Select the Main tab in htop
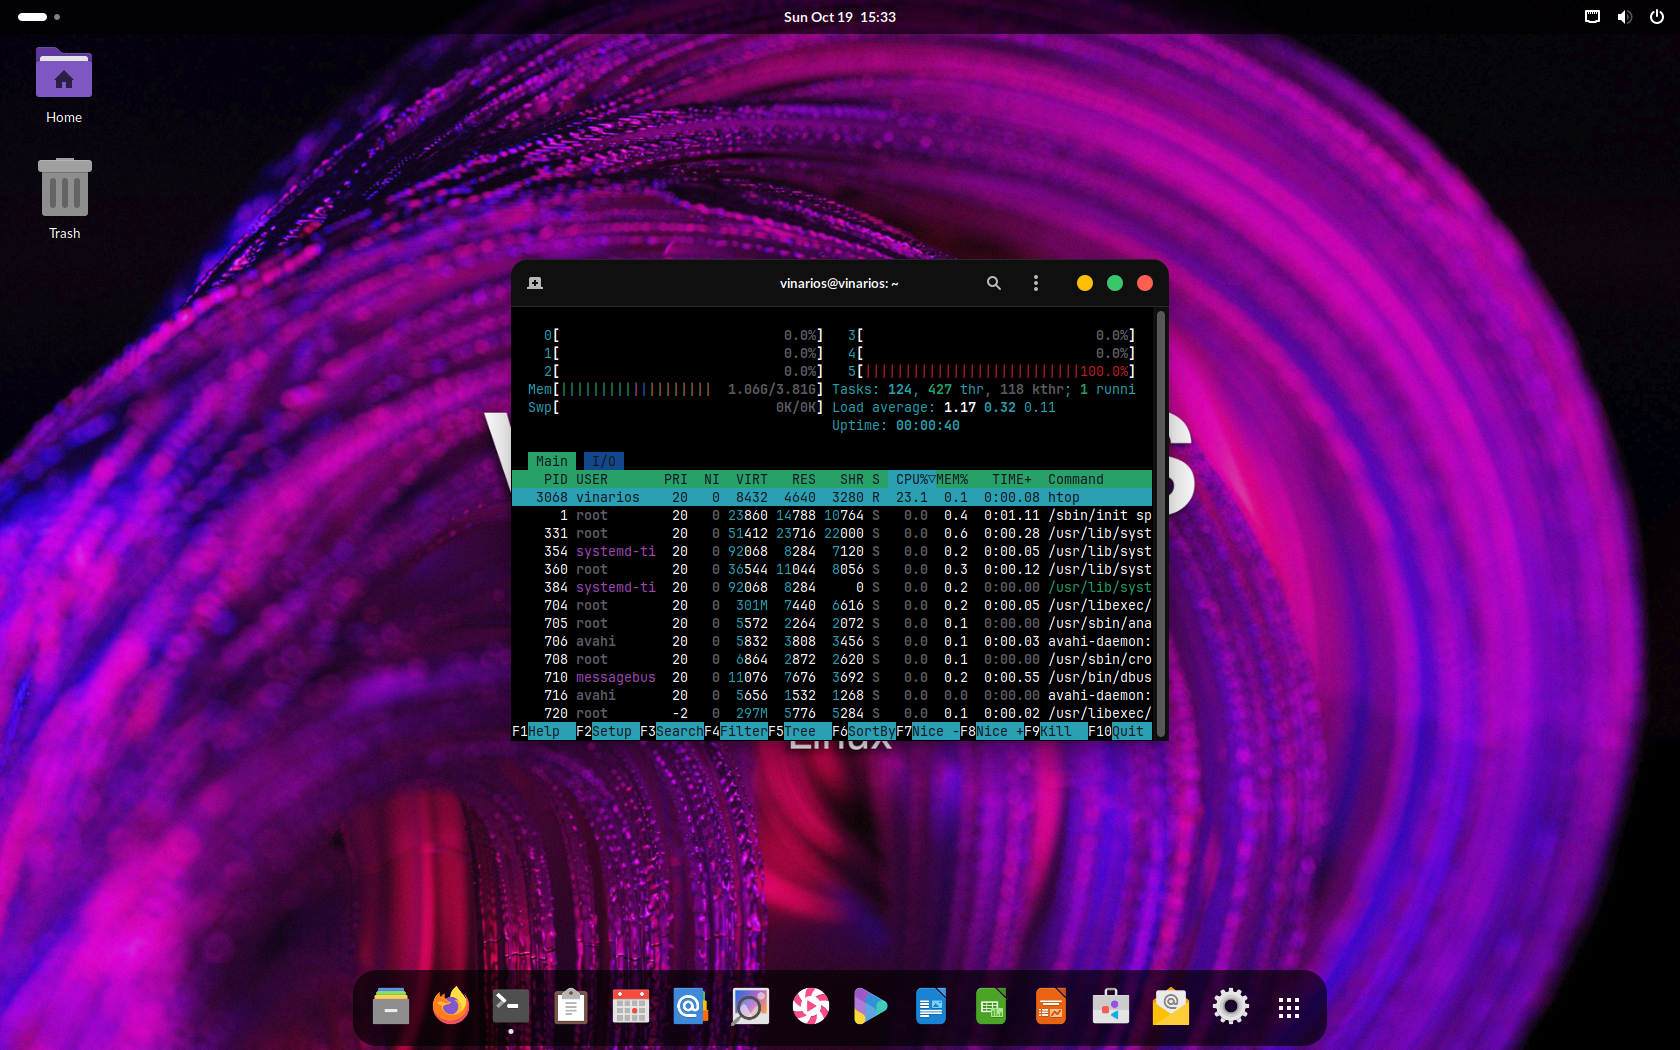 (551, 461)
